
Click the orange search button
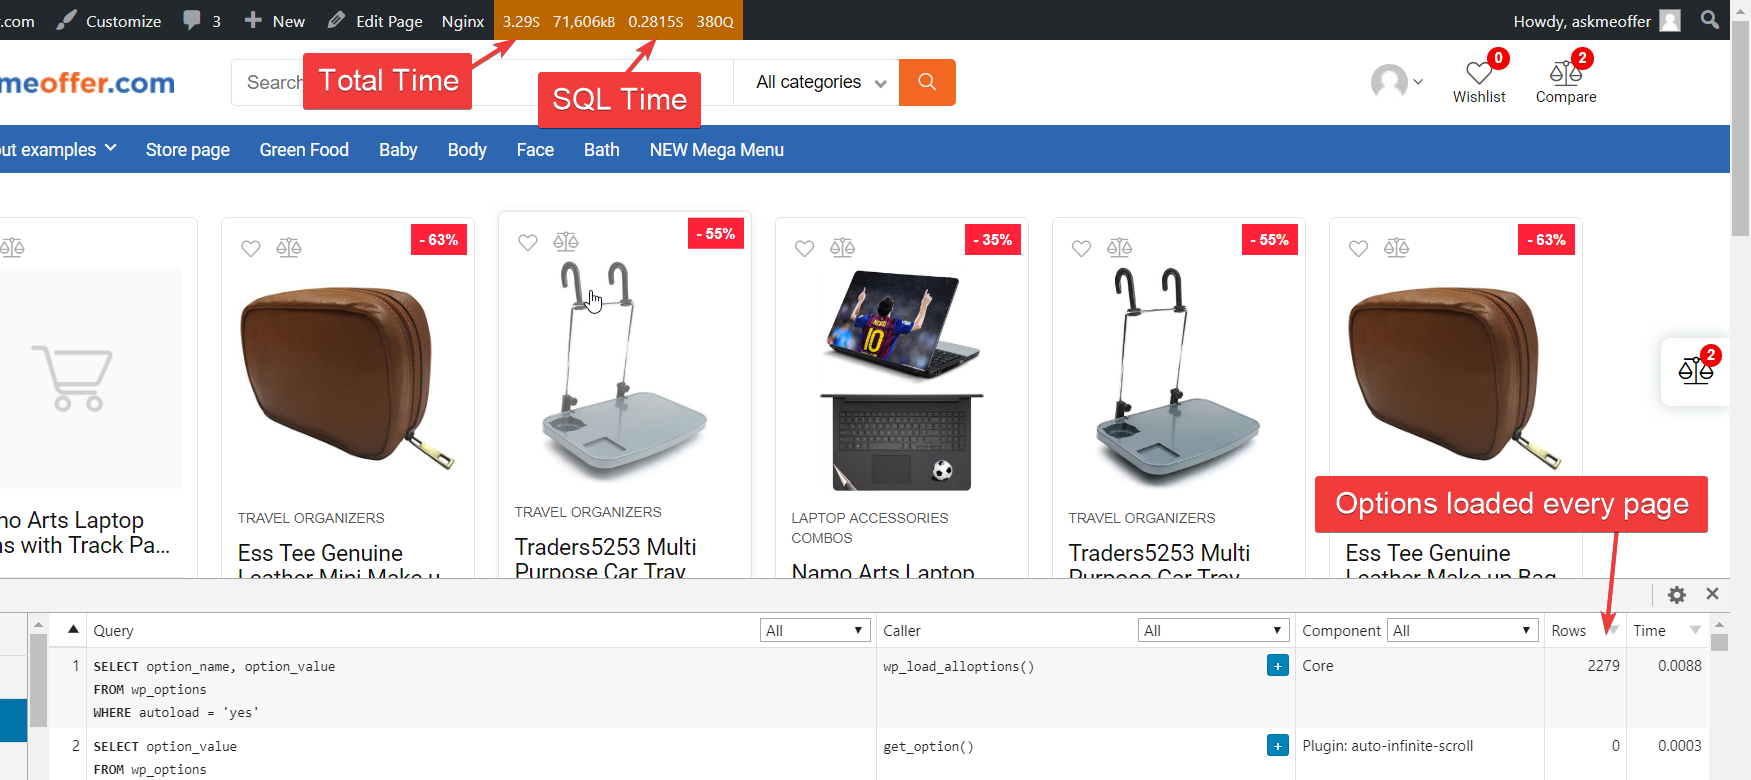pyautogui.click(x=927, y=82)
